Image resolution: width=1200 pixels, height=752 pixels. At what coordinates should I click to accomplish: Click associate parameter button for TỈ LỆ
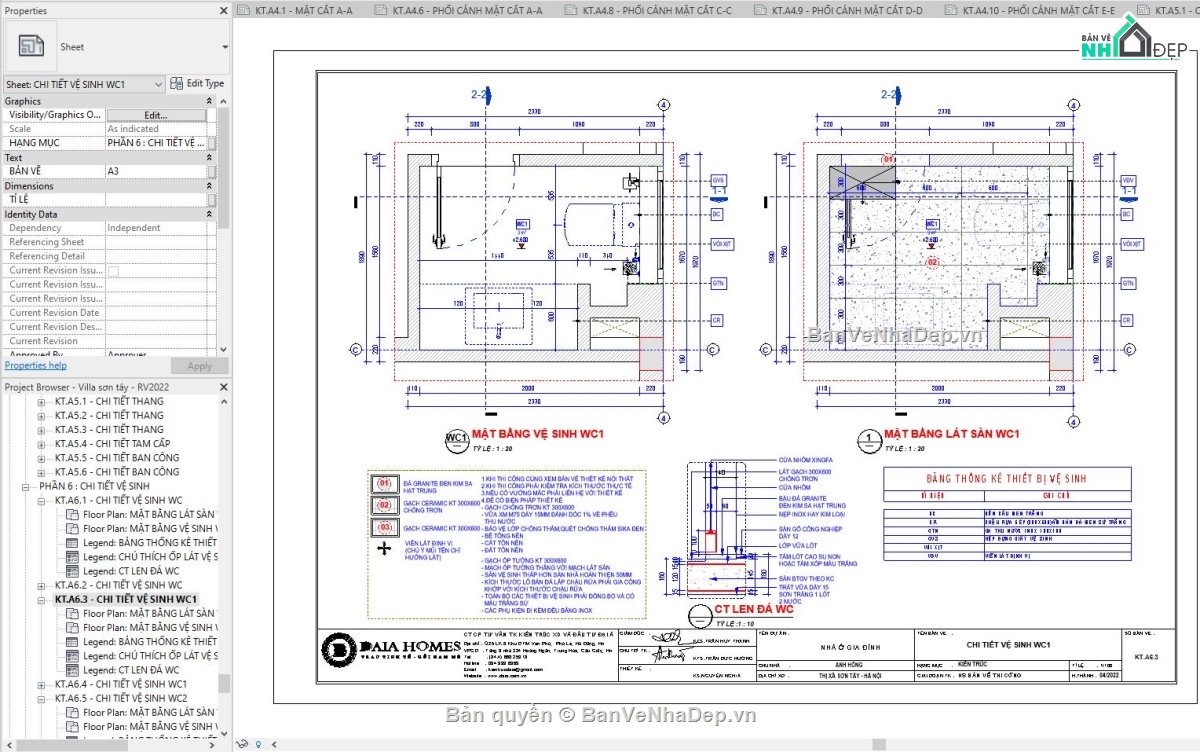pos(212,199)
